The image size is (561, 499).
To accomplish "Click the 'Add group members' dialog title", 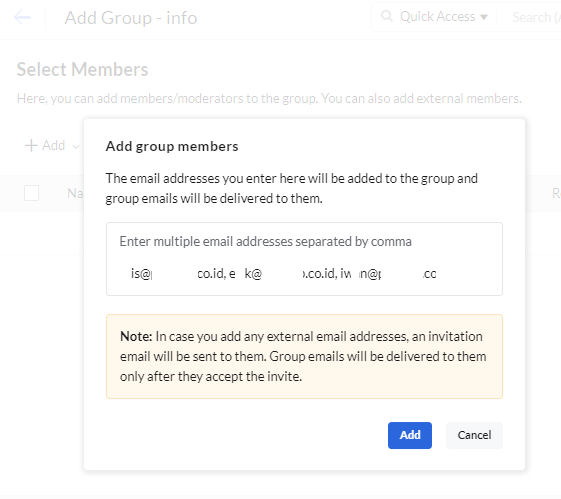I will [172, 146].
